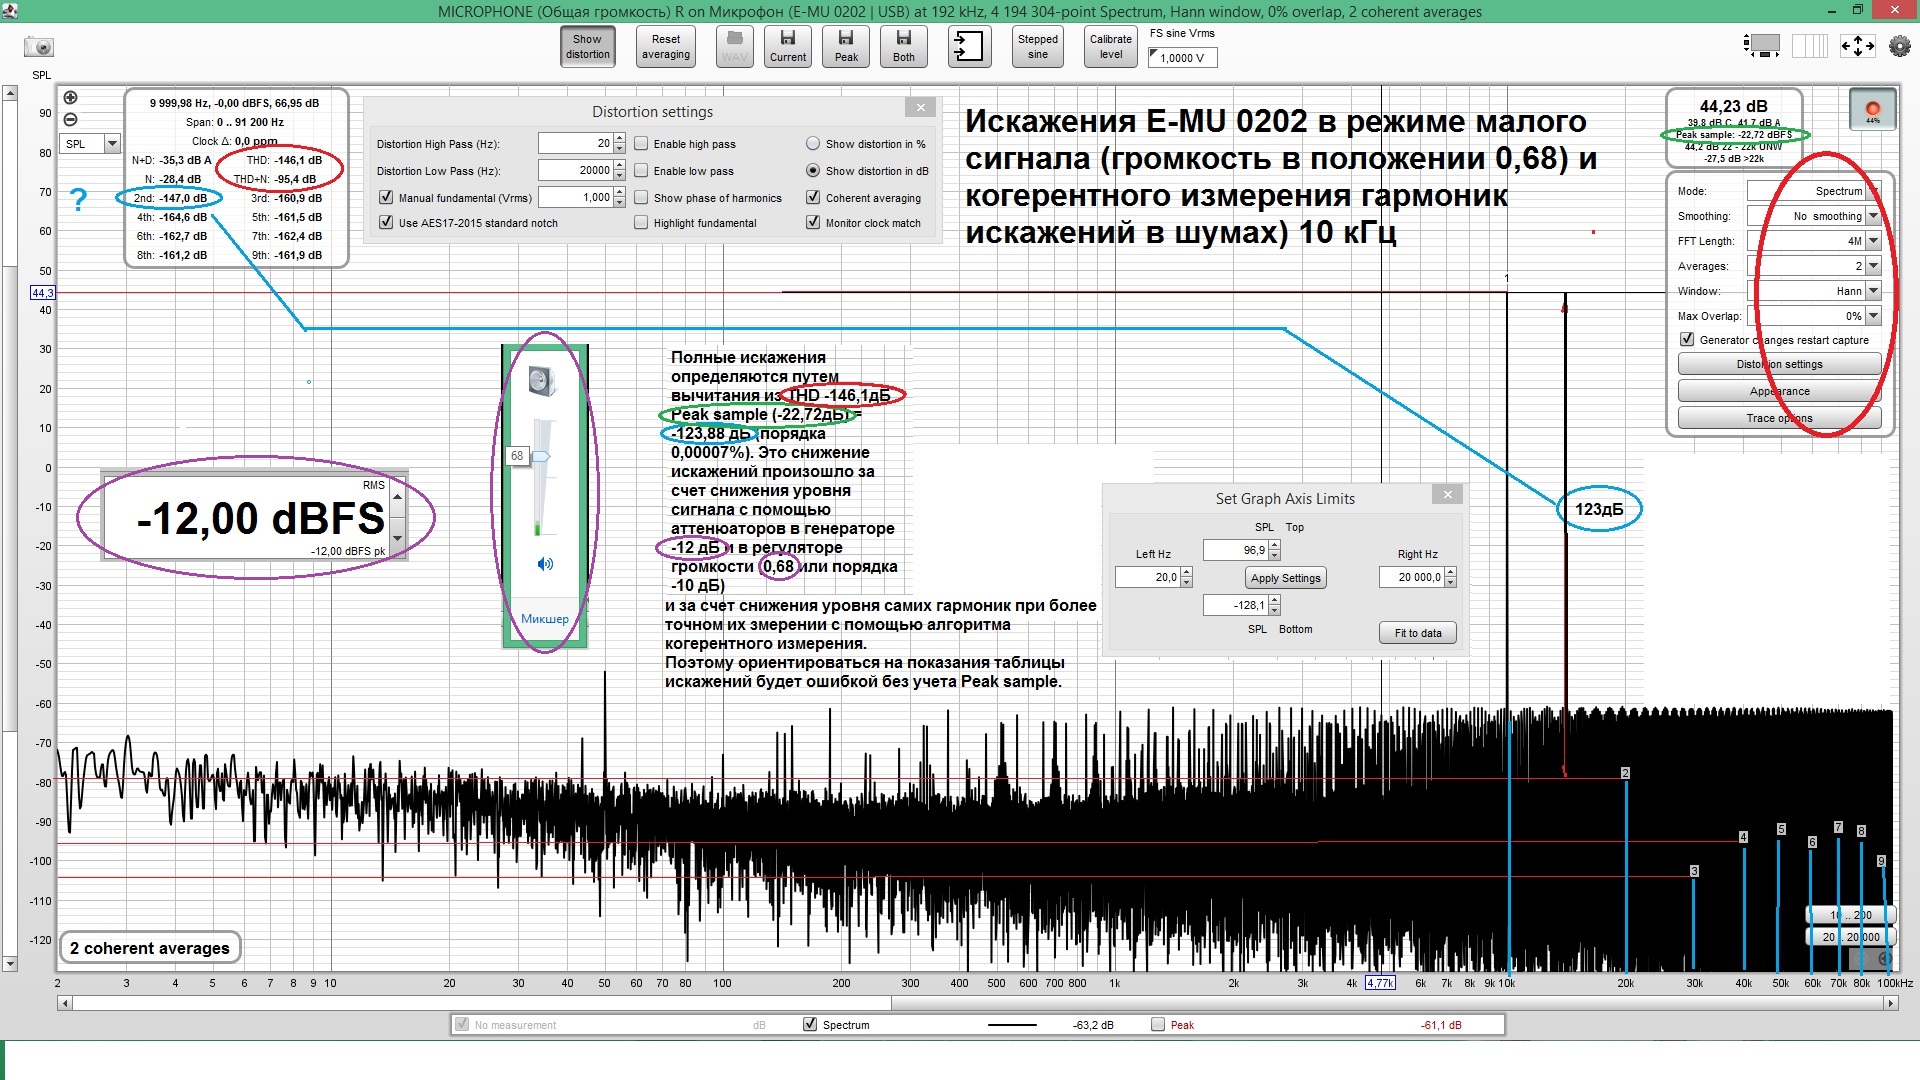Zoom in with the plus magnifier icon
The image size is (1920, 1080).
71,98
